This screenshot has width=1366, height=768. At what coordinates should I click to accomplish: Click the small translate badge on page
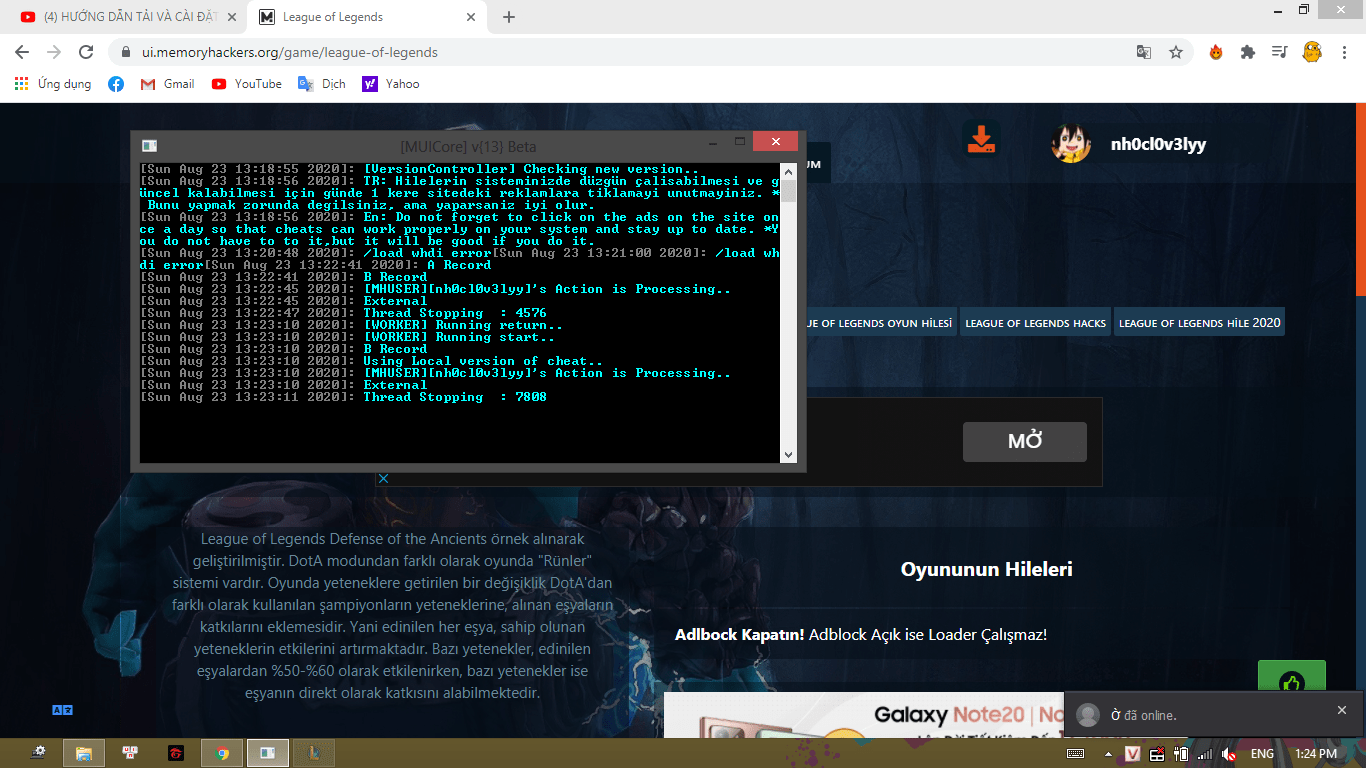pyautogui.click(x=62, y=710)
